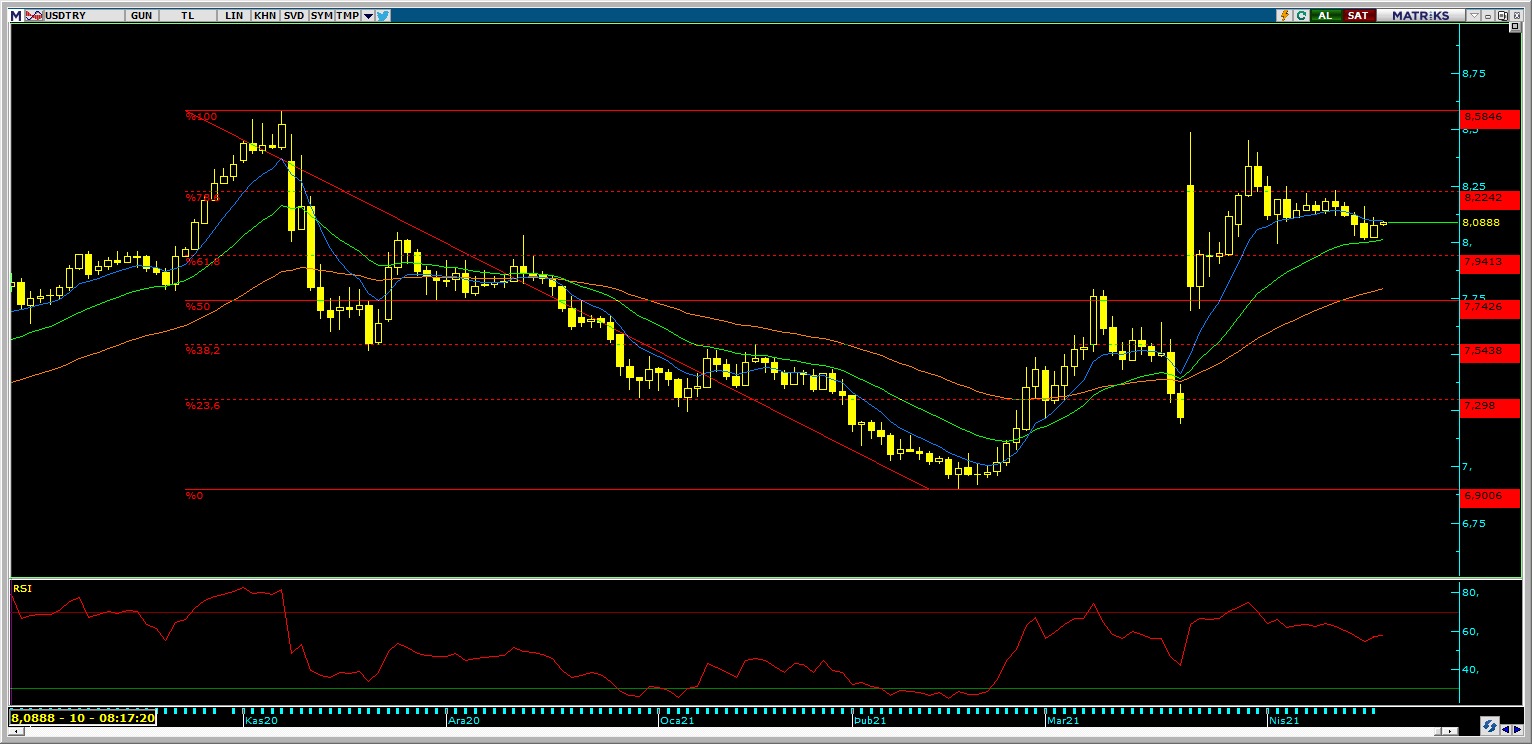Click the 7,298 price tag
The width and height of the screenshot is (1532, 744).
pyautogui.click(x=1488, y=406)
